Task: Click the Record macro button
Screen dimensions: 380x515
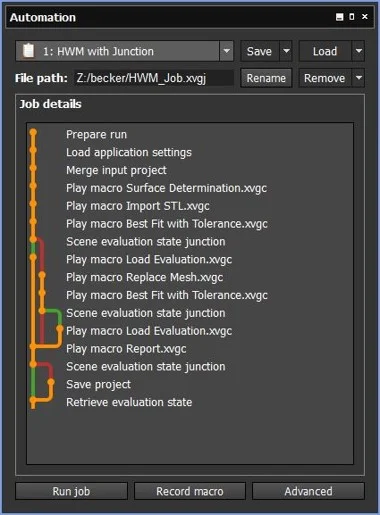Action: 190,491
